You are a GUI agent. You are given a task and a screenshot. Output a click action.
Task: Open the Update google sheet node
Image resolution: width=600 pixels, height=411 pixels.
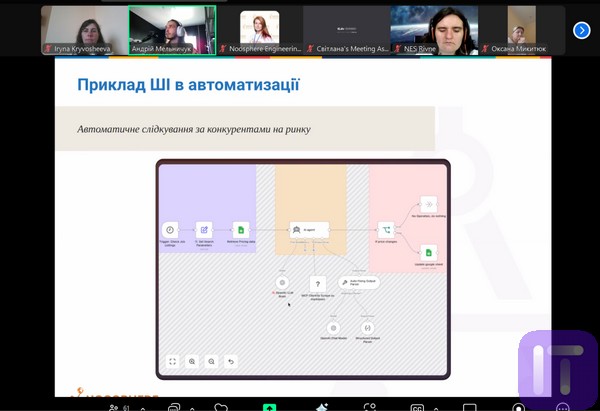(429, 253)
